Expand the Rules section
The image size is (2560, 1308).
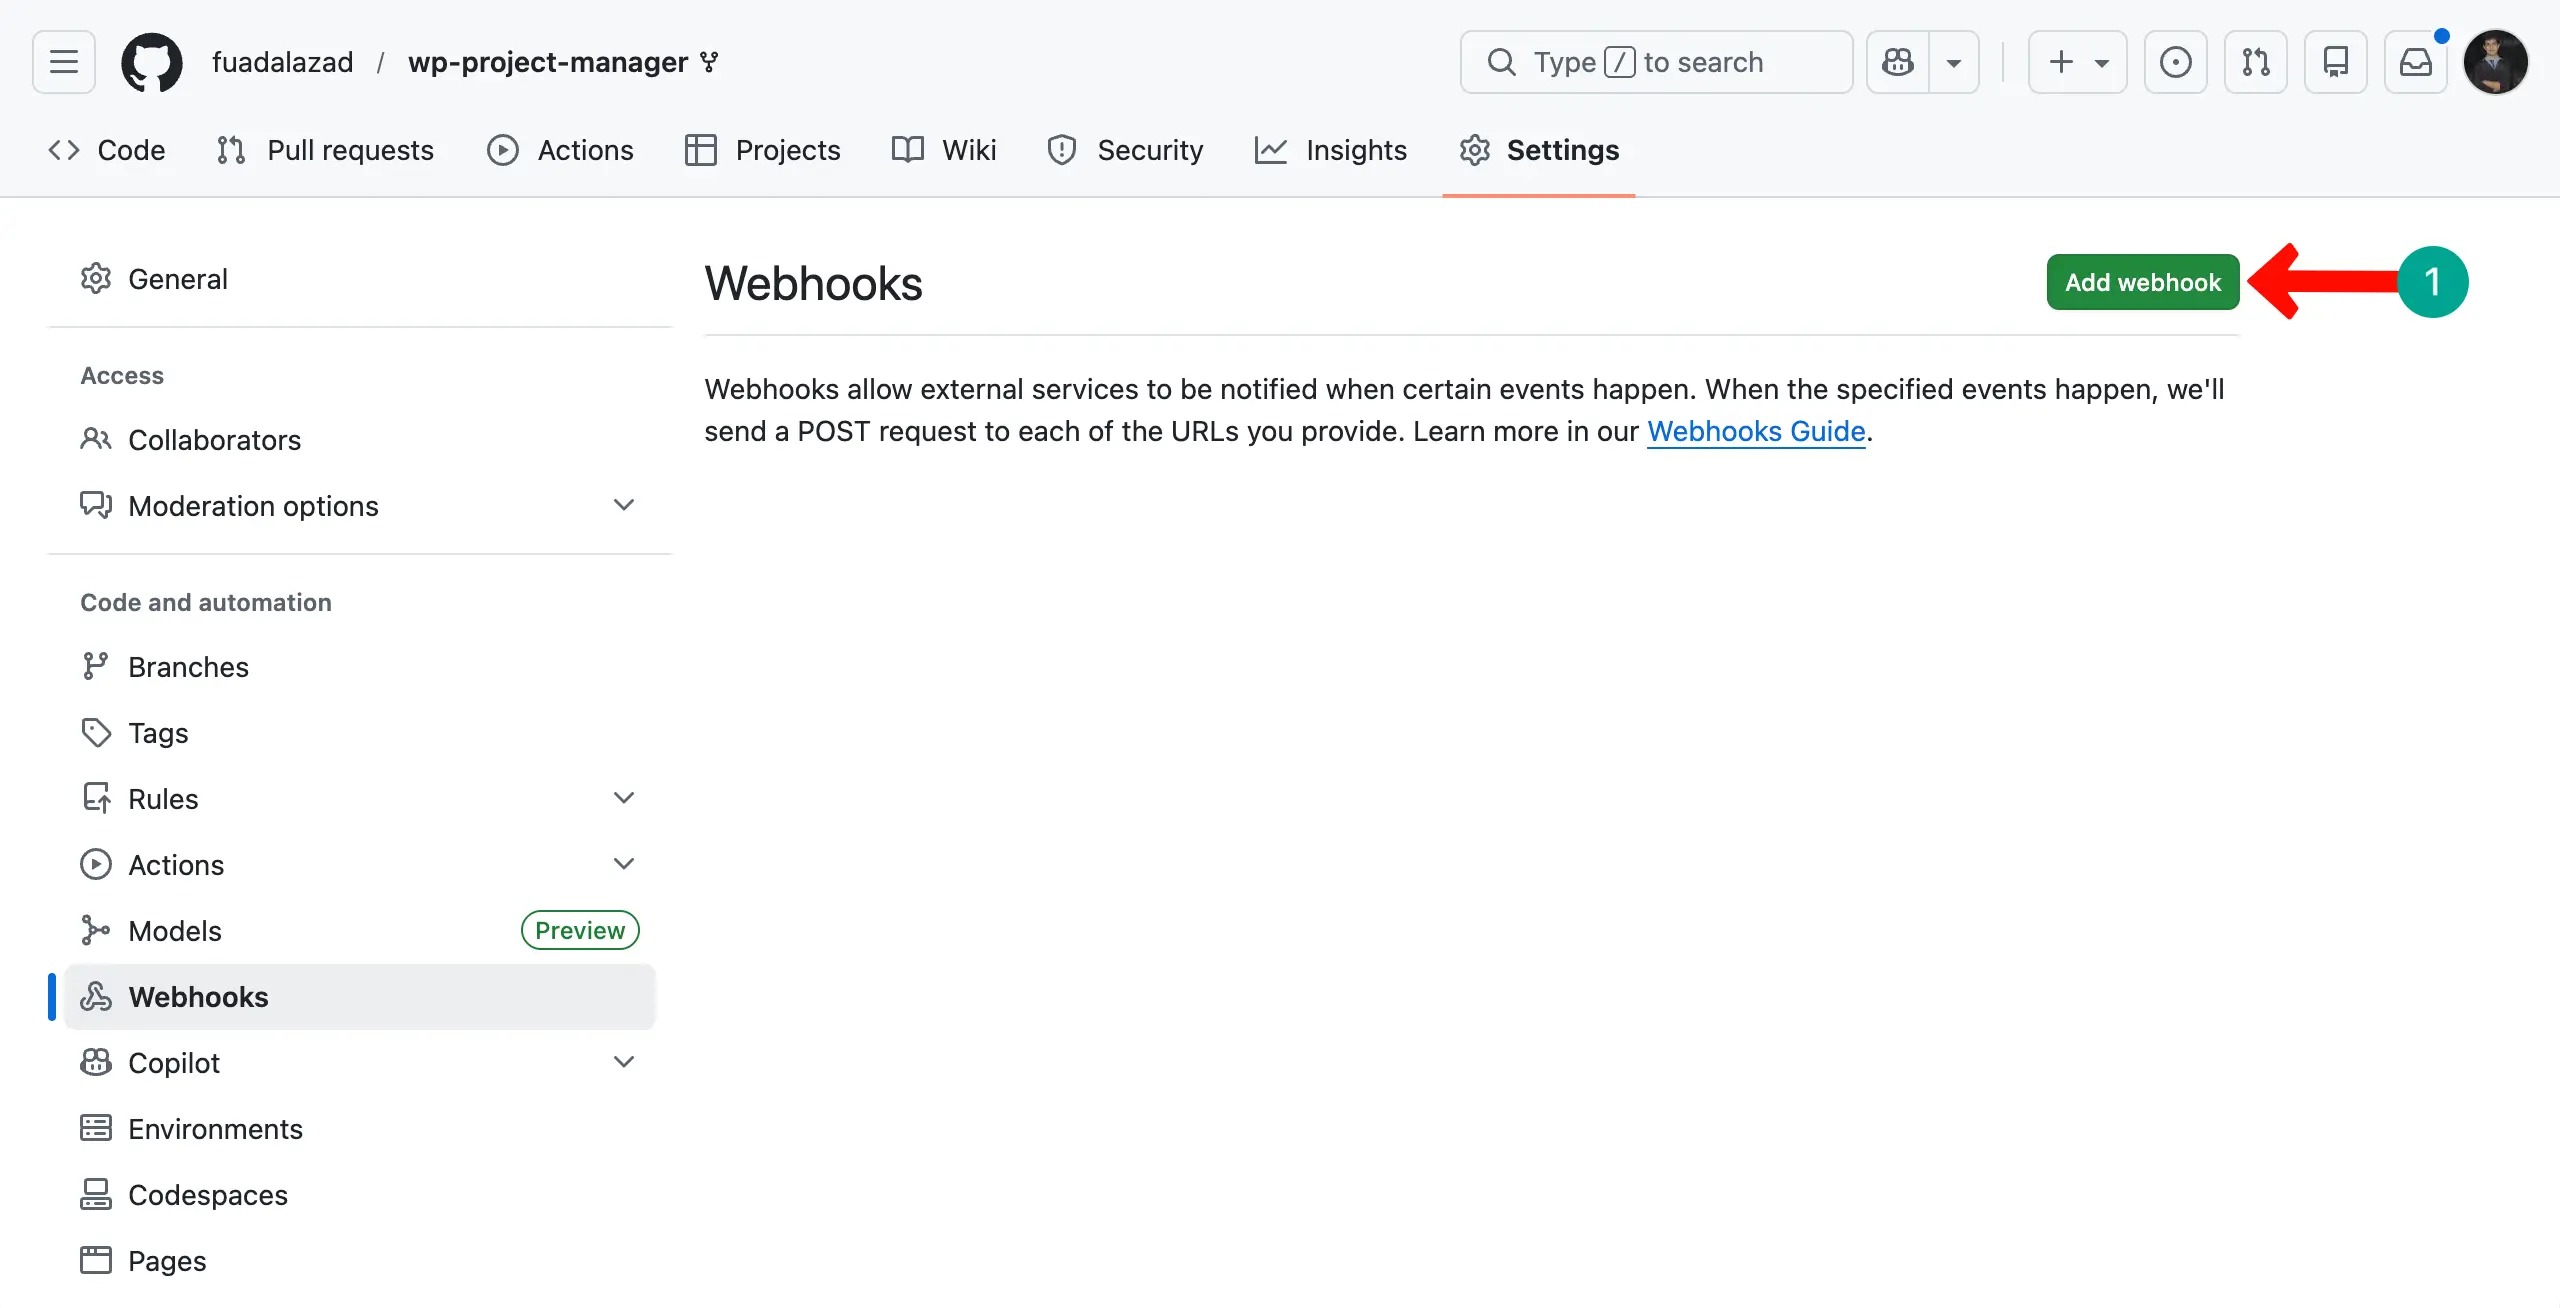tap(623, 797)
